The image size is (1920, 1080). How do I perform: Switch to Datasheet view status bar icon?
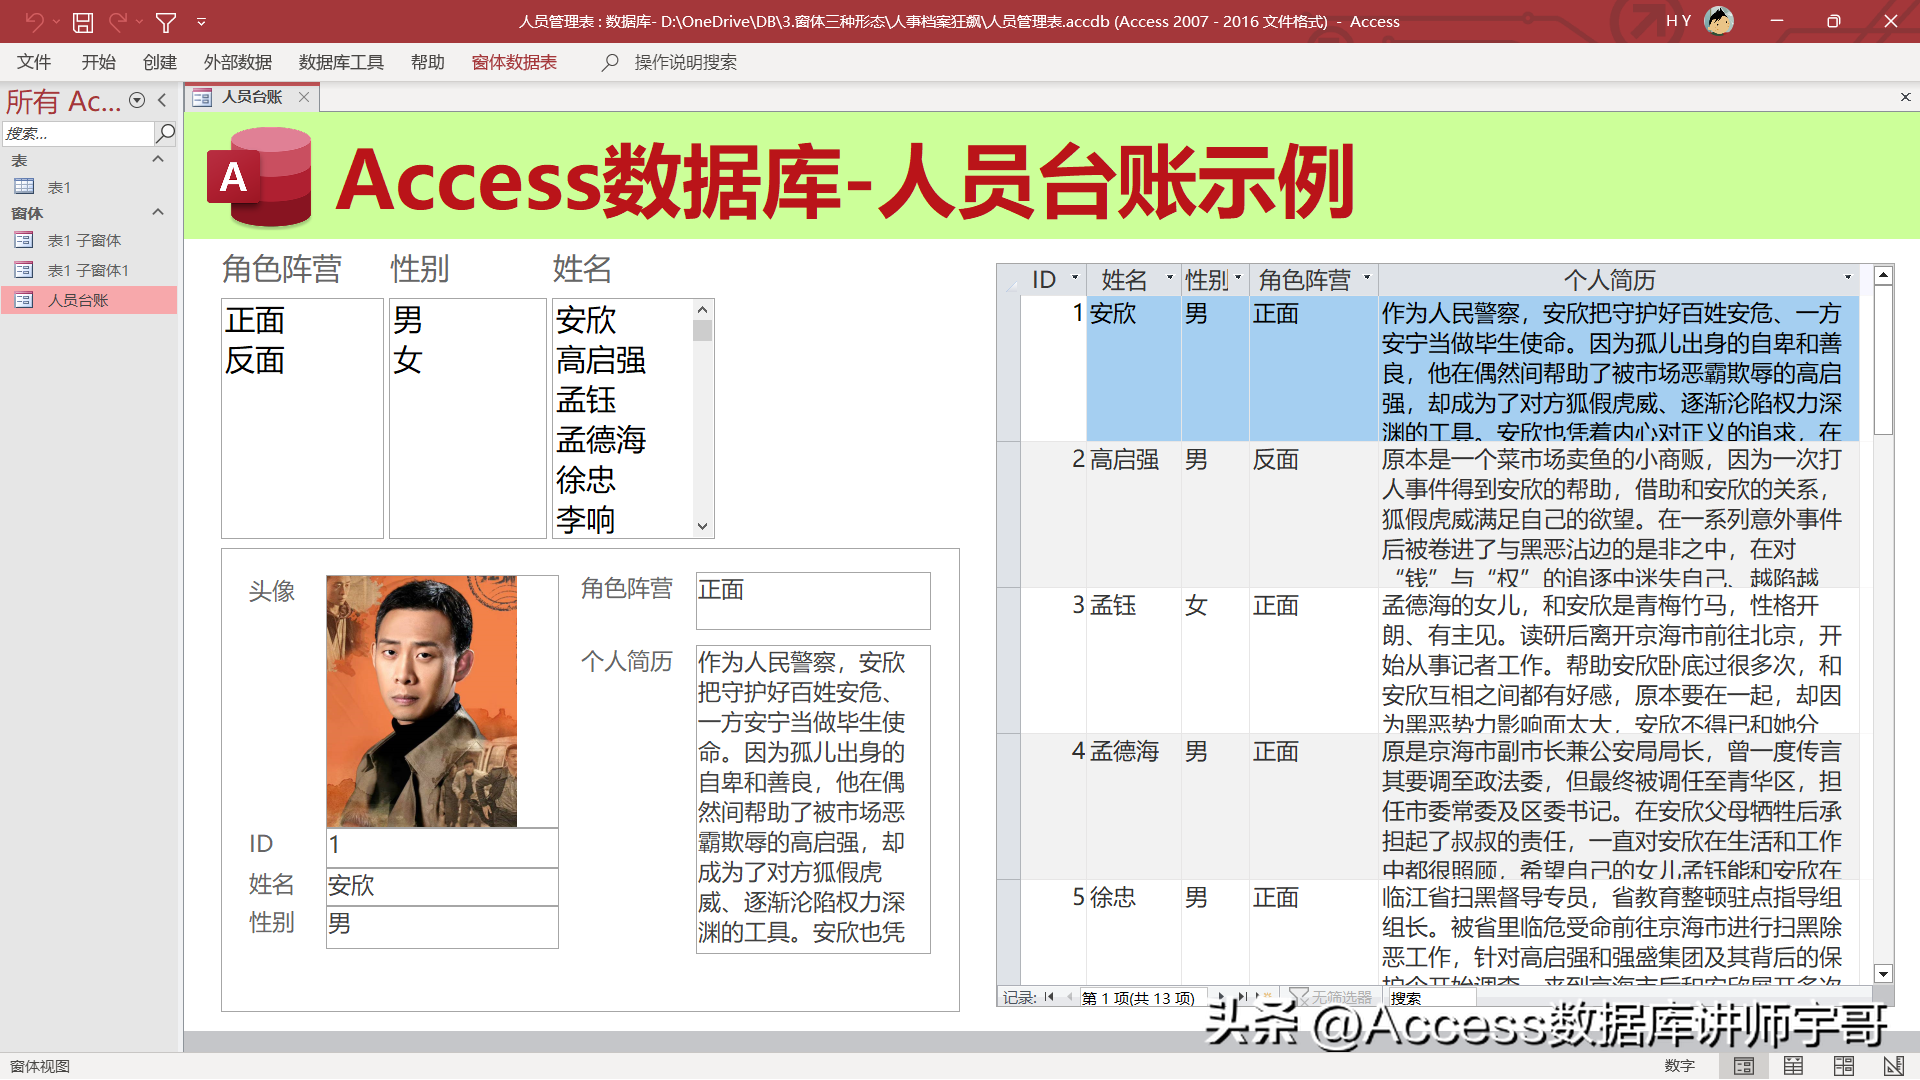tap(1794, 1066)
